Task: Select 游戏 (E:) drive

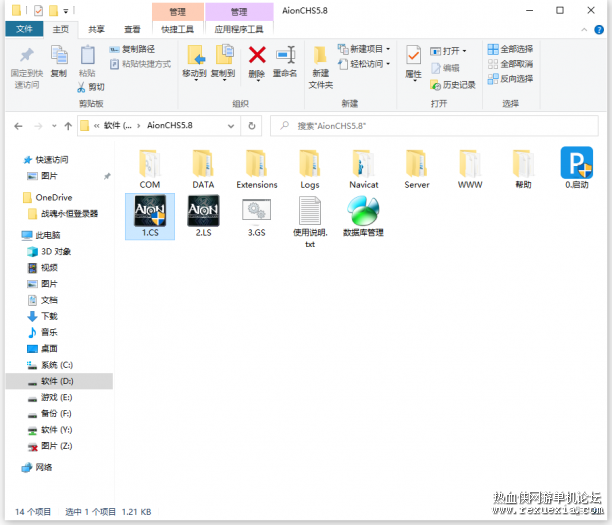Action: [x=50, y=397]
